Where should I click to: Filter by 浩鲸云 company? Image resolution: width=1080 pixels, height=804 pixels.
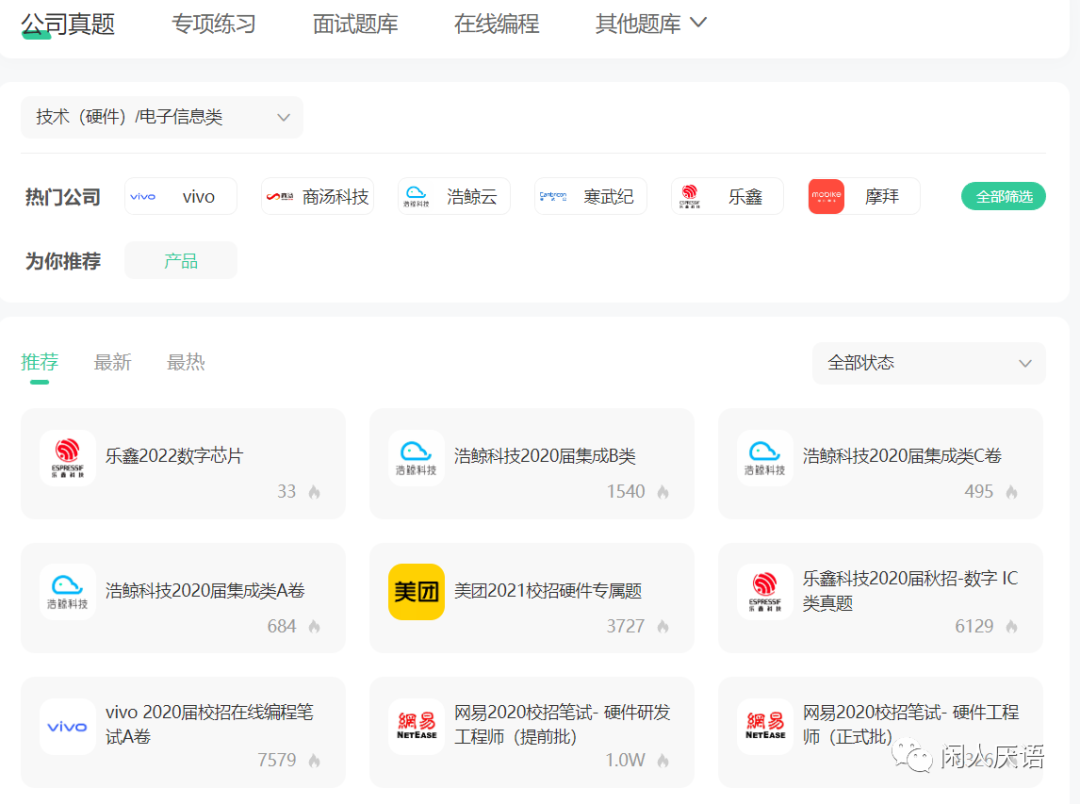472,197
